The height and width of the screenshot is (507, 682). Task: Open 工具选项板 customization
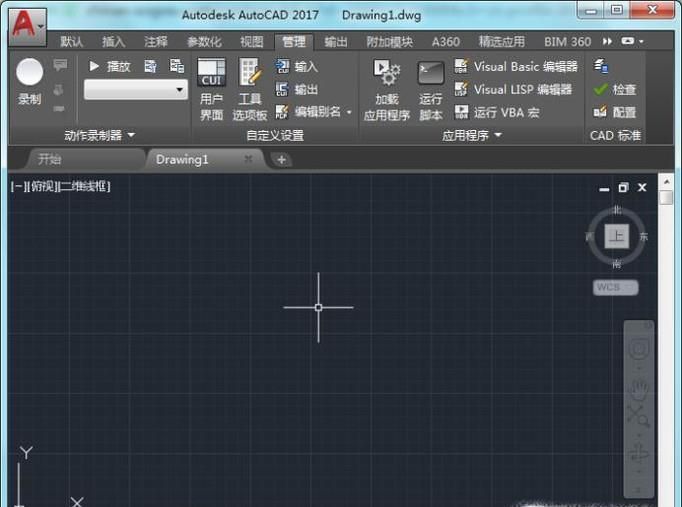[x=249, y=89]
